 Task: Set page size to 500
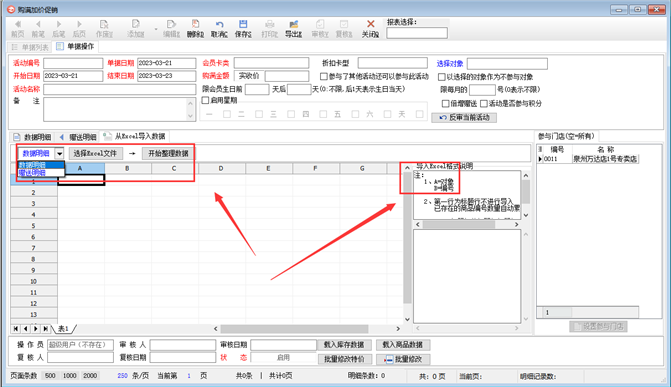click(50, 375)
